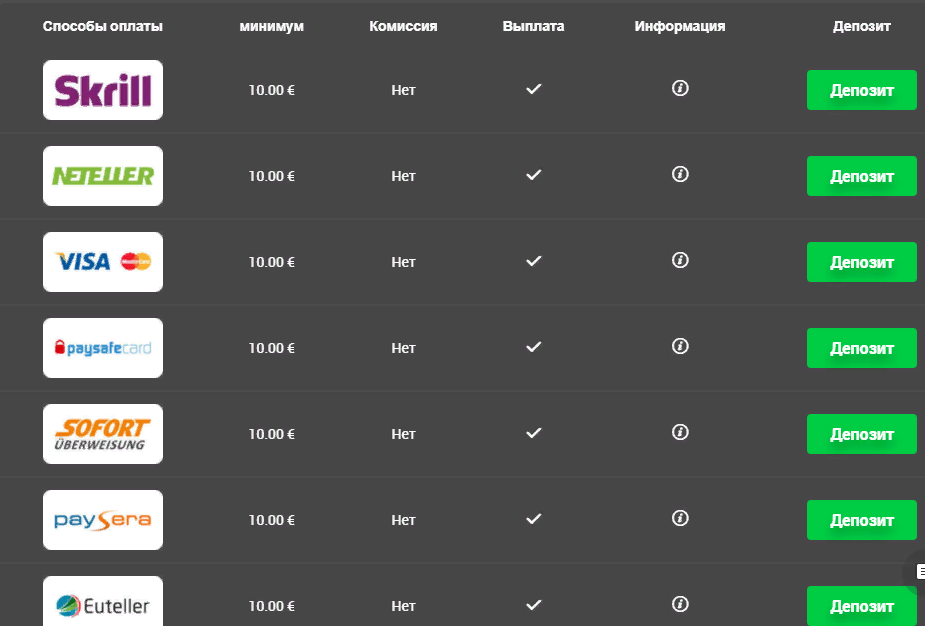View paysafecard information icon
The height and width of the screenshot is (626, 925).
click(x=680, y=346)
